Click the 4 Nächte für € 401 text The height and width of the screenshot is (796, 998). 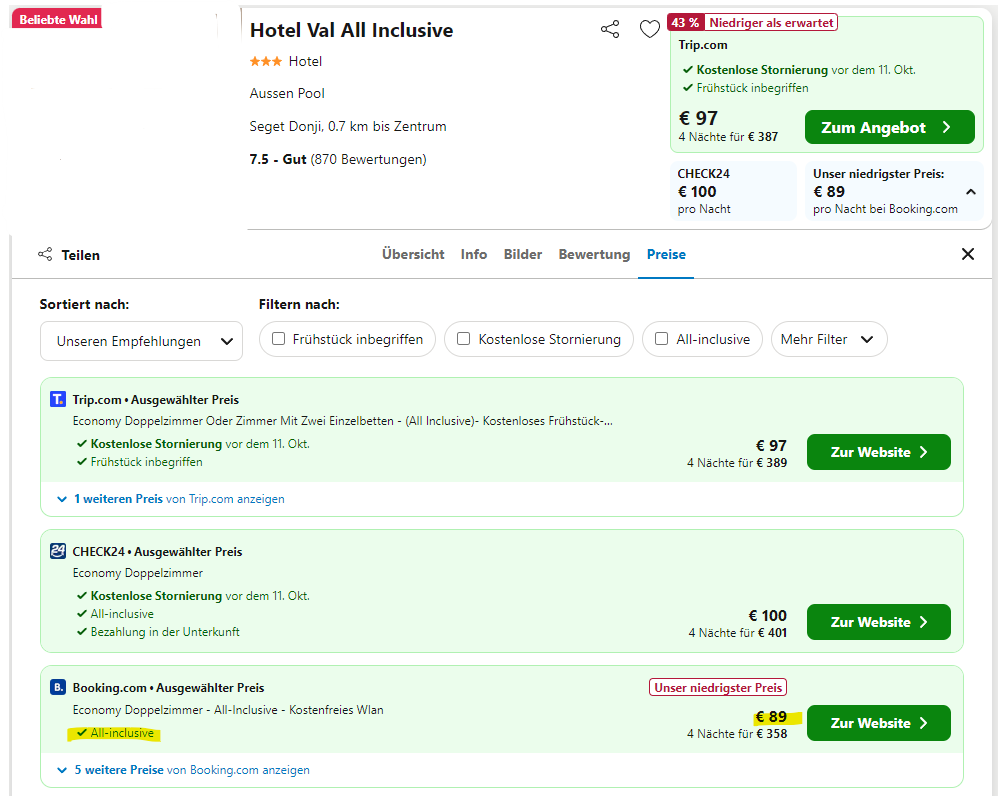(x=738, y=633)
